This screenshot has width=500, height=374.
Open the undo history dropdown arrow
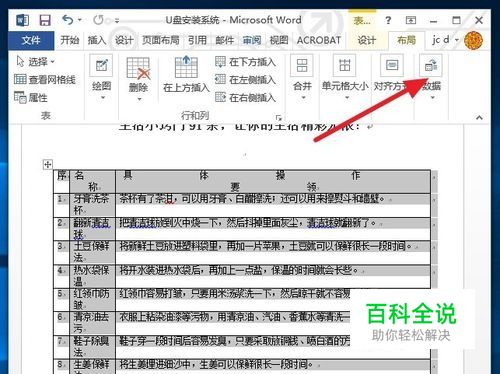(x=80, y=20)
